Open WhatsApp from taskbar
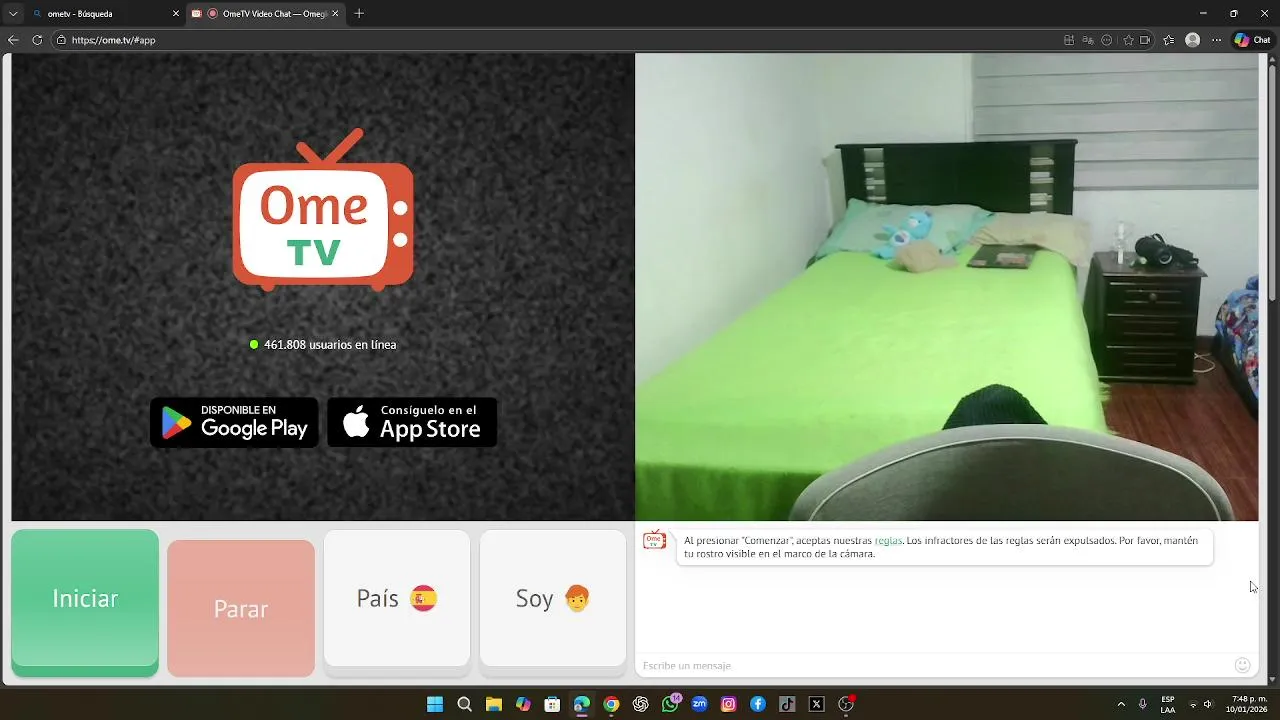Viewport: 1280px width, 720px height. [670, 704]
